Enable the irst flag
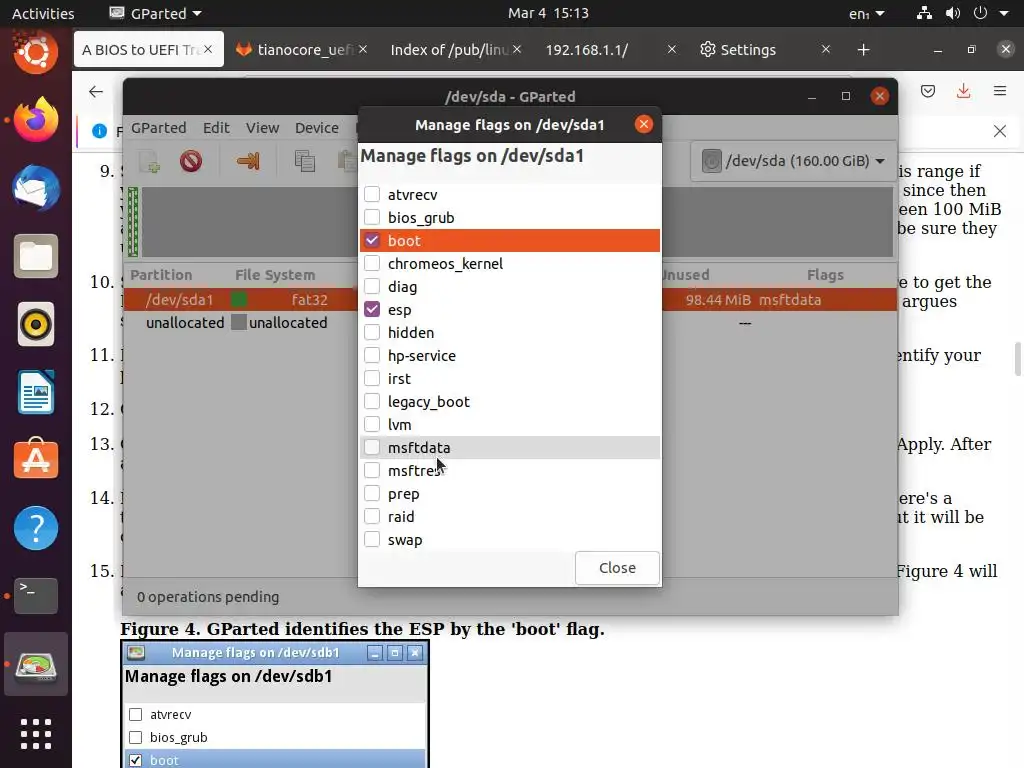Image resolution: width=1024 pixels, height=768 pixels. tap(372, 379)
